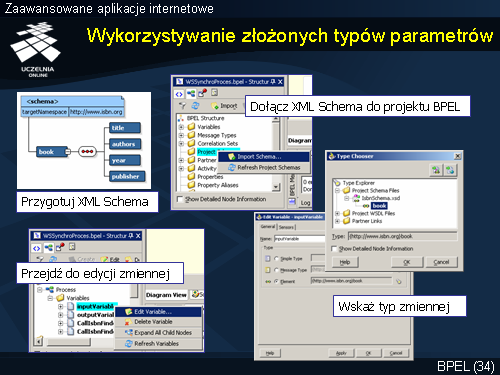Expand Message Types node
This screenshot has width=500, height=375.
coord(181,135)
